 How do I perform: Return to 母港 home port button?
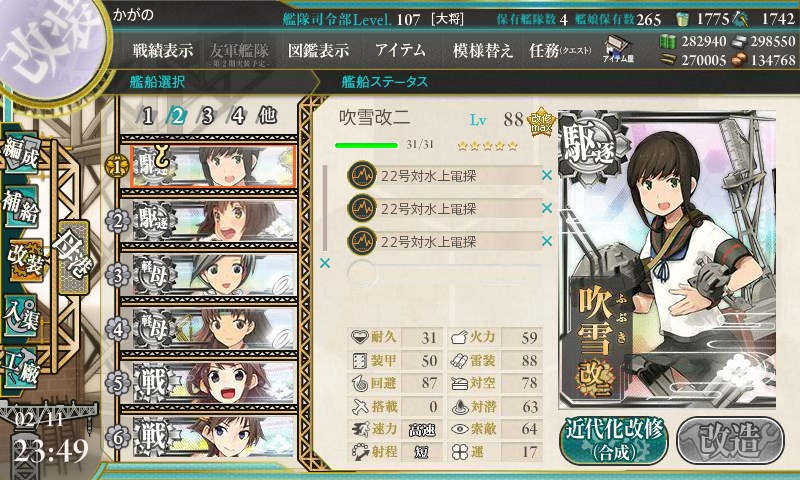[73, 258]
